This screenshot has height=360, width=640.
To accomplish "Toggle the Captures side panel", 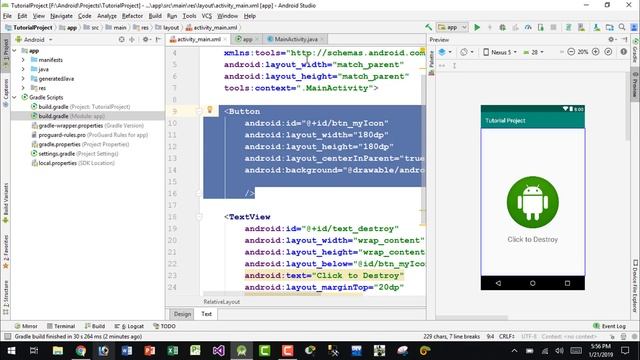I will point(6,93).
